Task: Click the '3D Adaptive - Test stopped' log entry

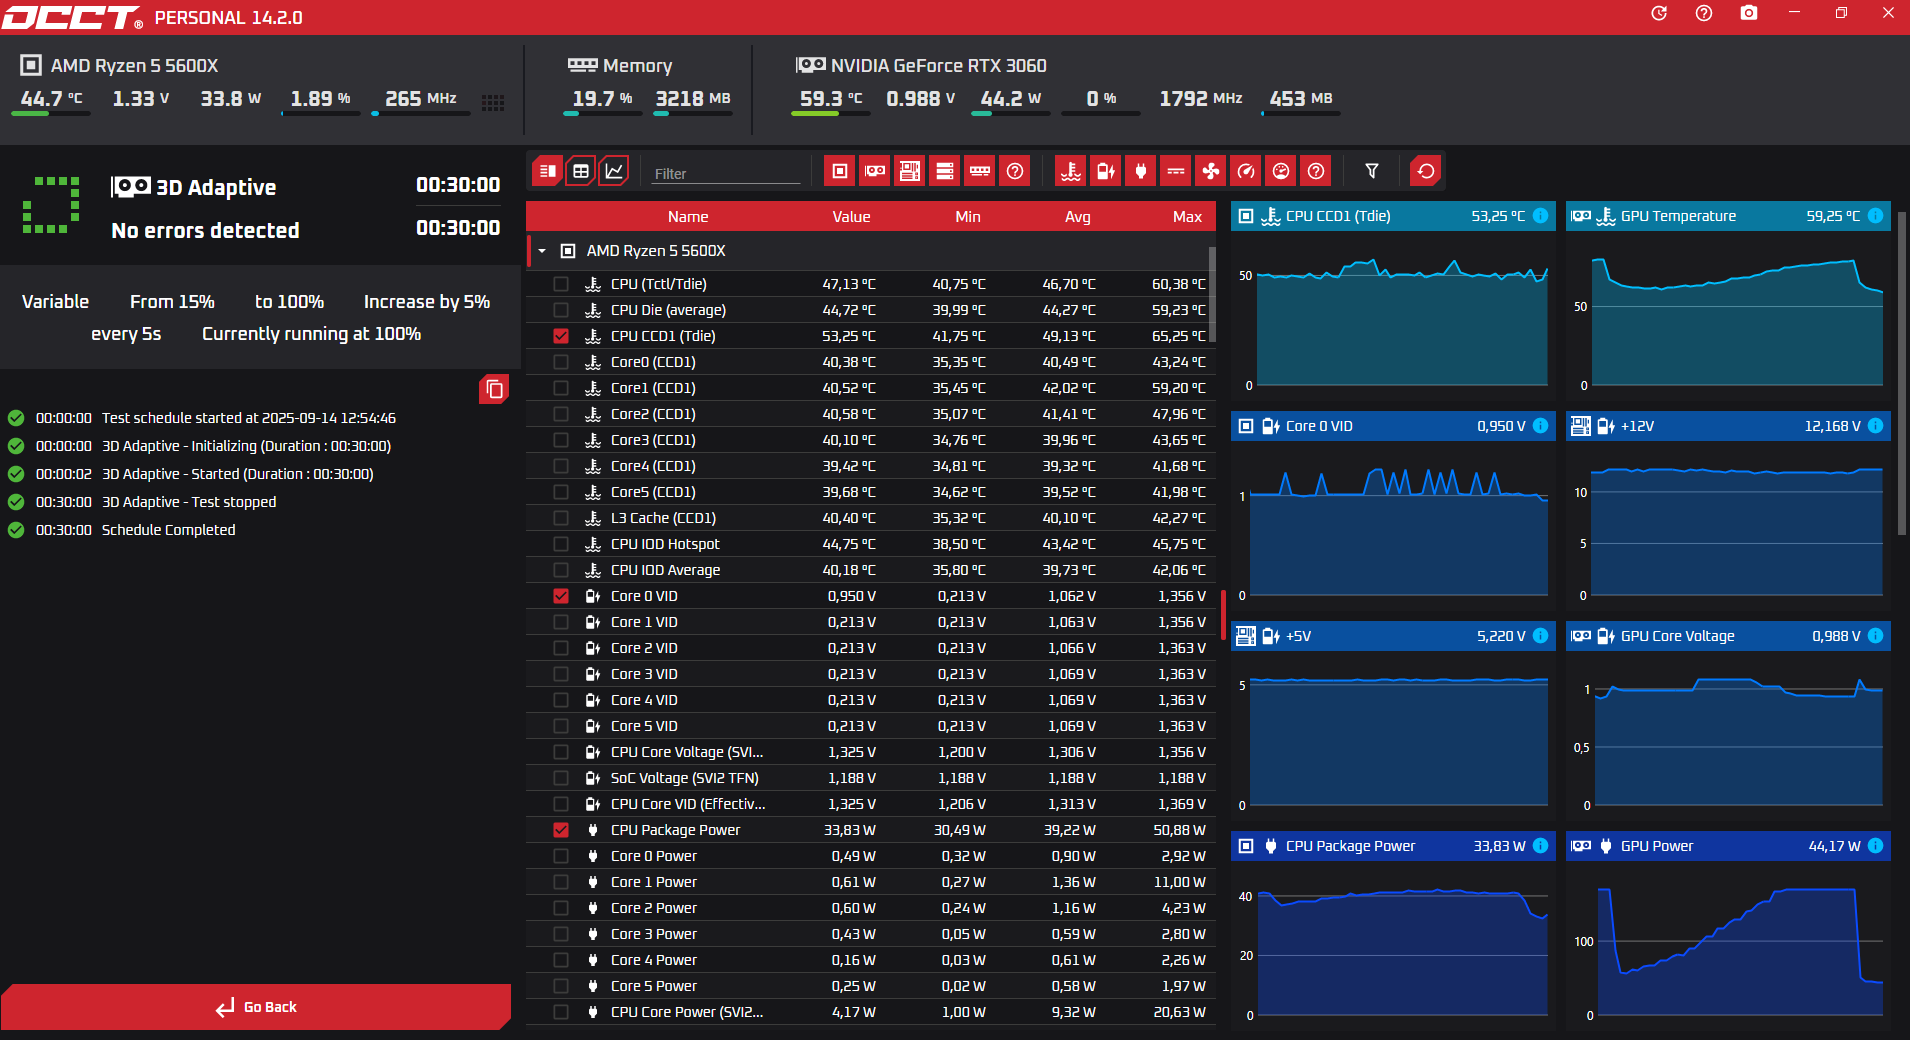Action: (x=189, y=502)
